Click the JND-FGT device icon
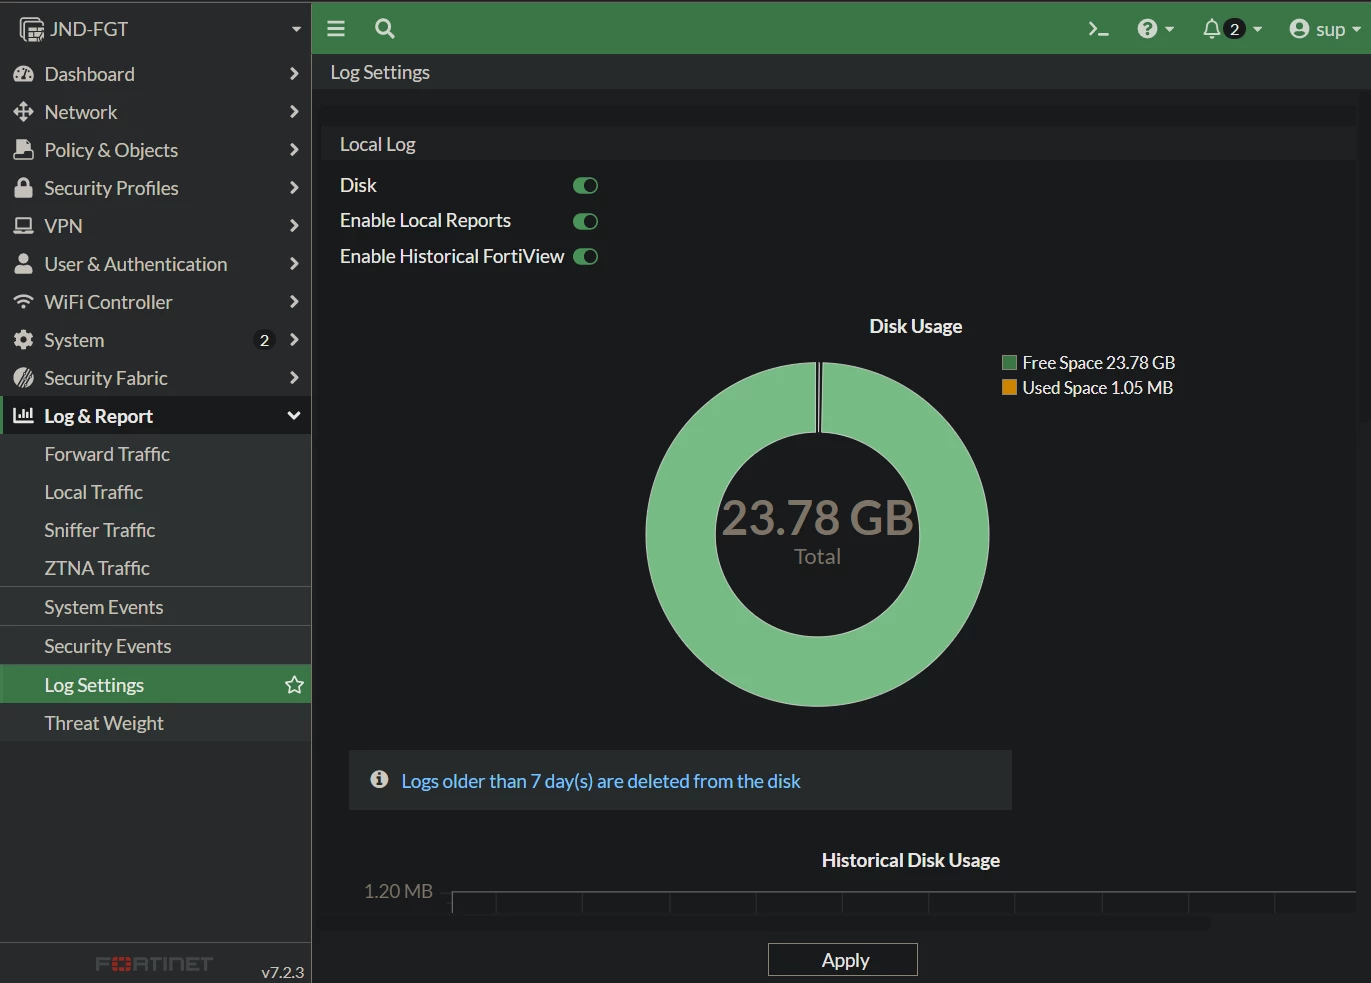This screenshot has width=1371, height=983. click(31, 30)
